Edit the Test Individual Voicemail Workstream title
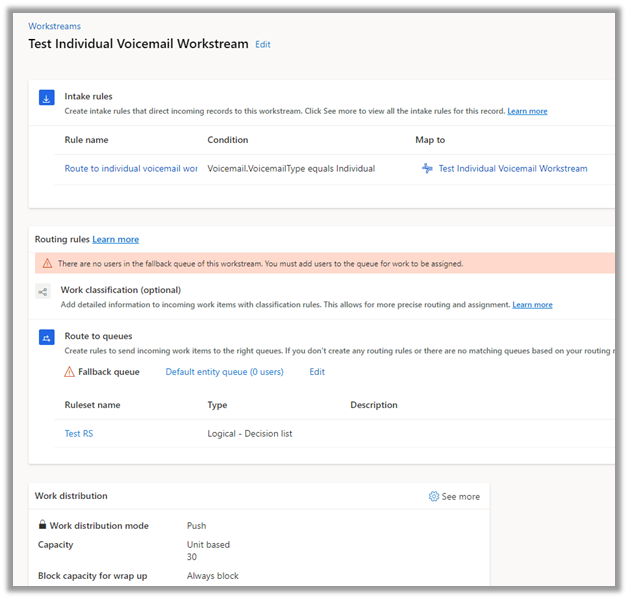Screen dimensions: 628x599 pos(263,45)
